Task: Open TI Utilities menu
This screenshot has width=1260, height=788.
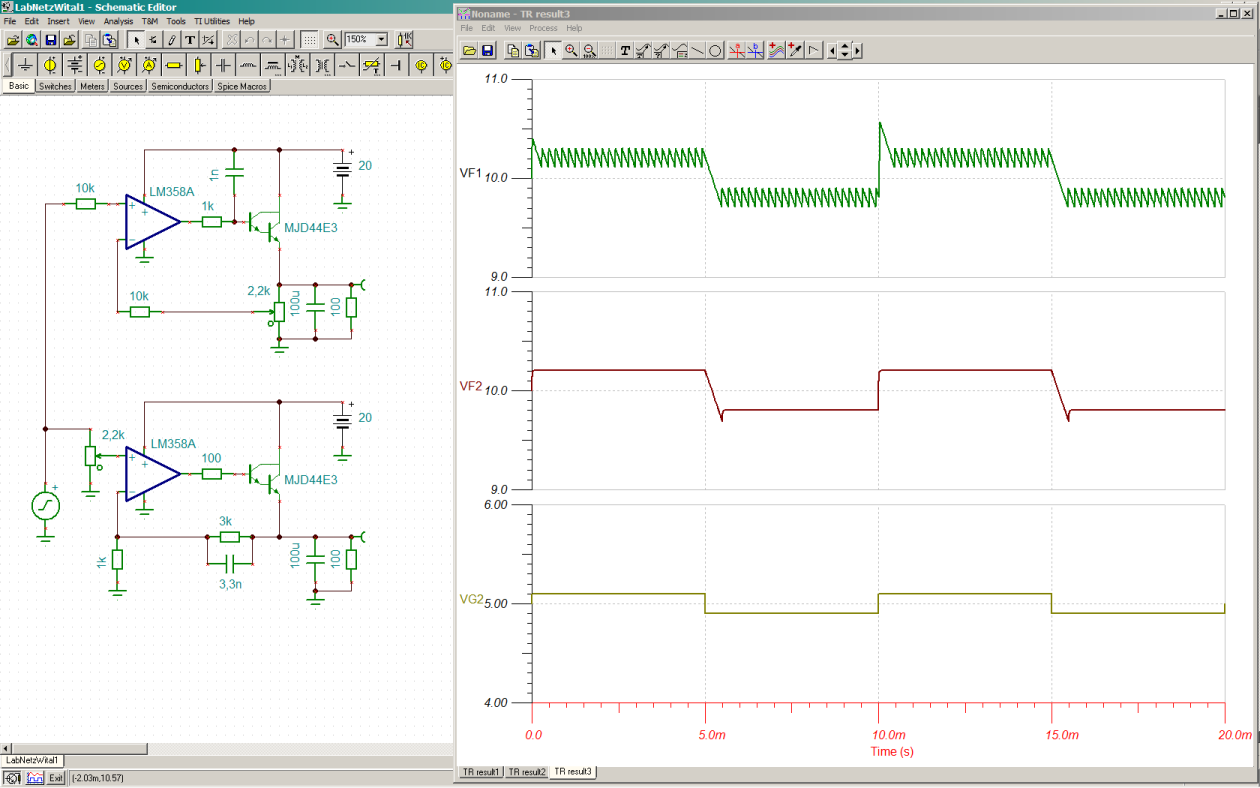Action: (x=212, y=21)
